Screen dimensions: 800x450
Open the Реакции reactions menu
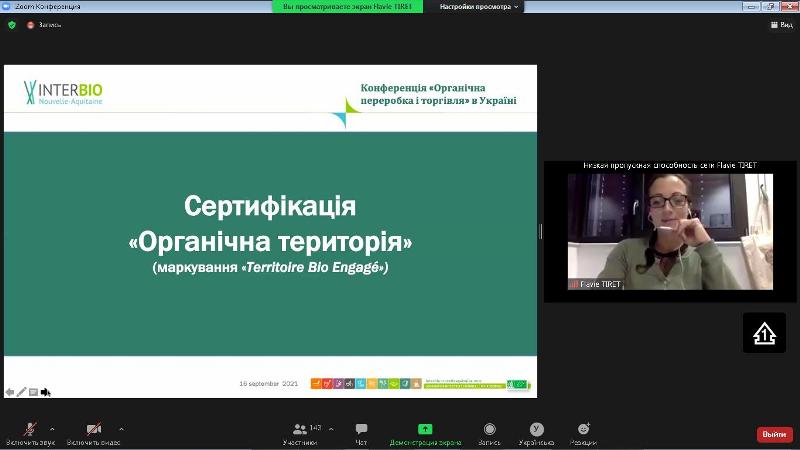(x=583, y=430)
